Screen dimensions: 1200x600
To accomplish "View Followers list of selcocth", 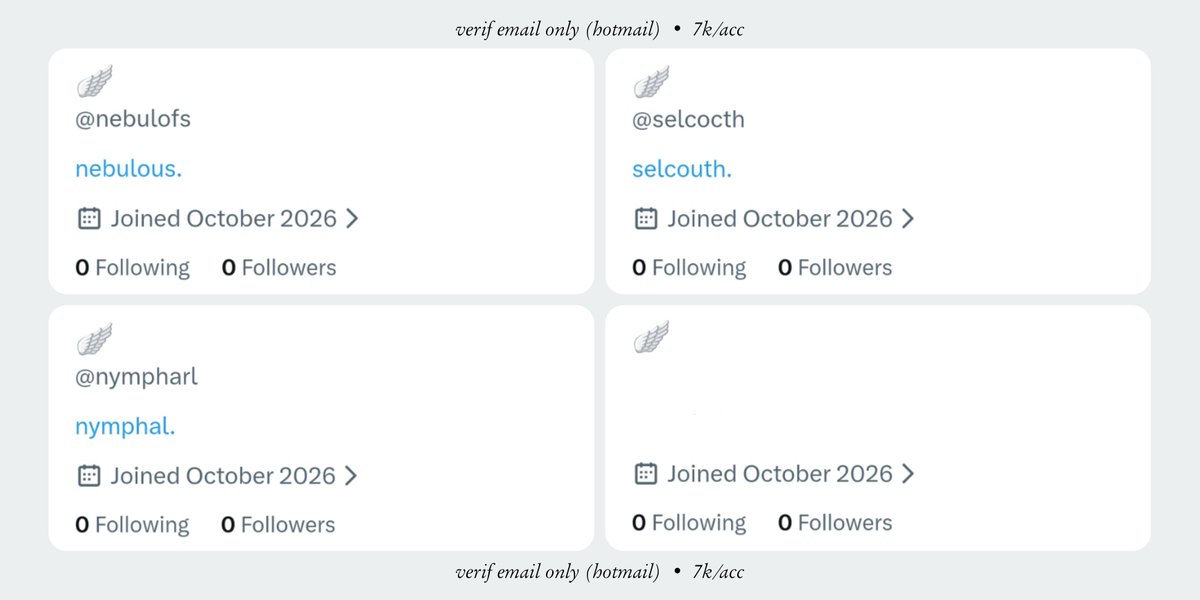I will click(835, 267).
